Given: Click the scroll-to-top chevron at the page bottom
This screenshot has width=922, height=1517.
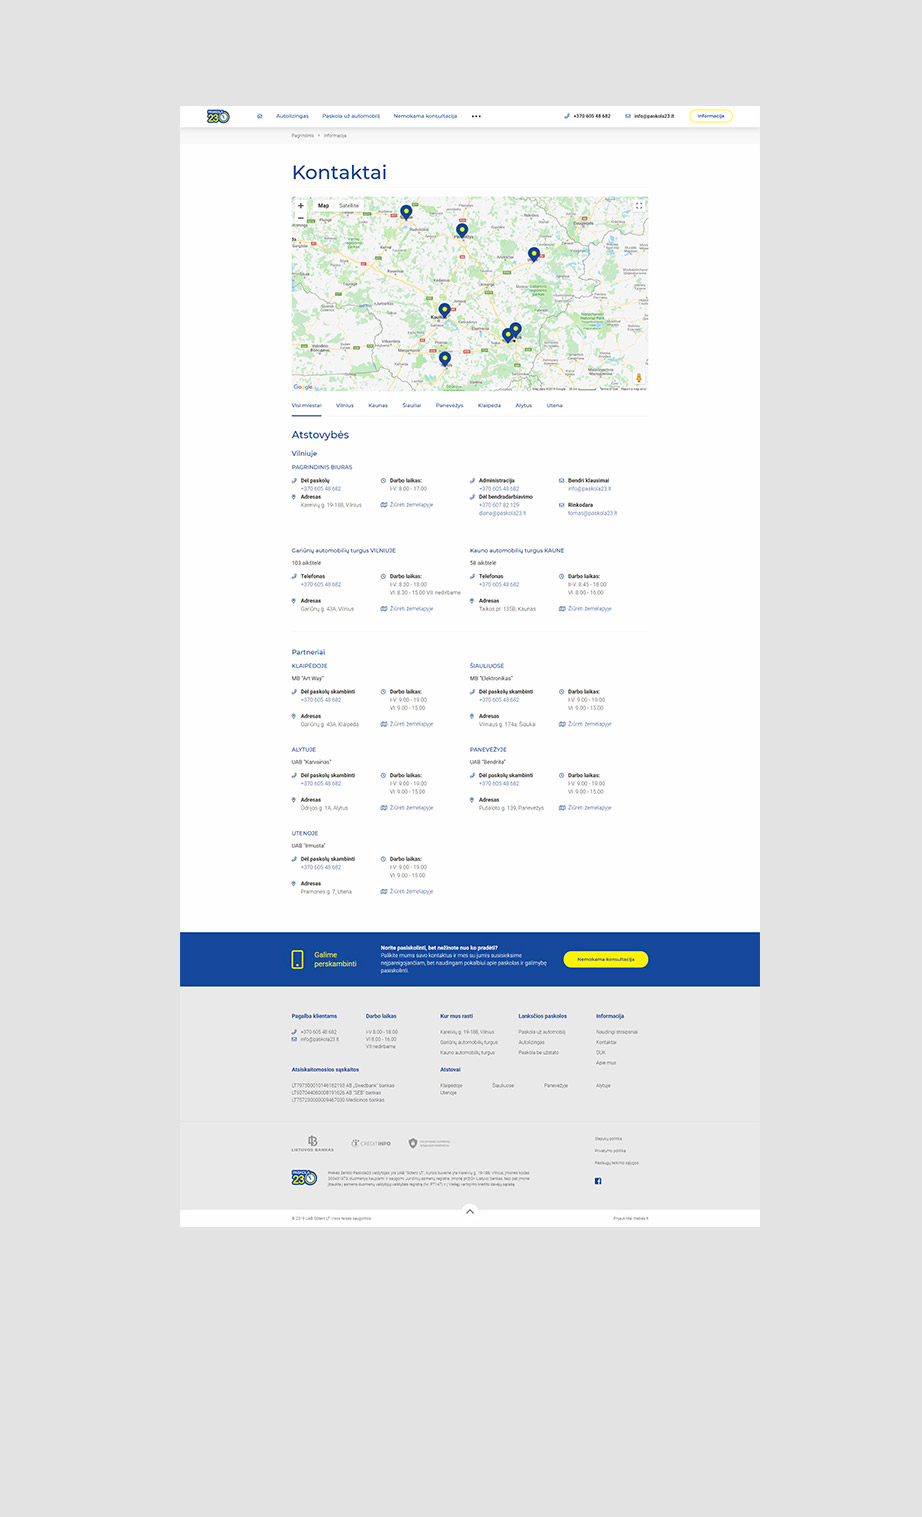Looking at the screenshot, I should pyautogui.click(x=470, y=1211).
